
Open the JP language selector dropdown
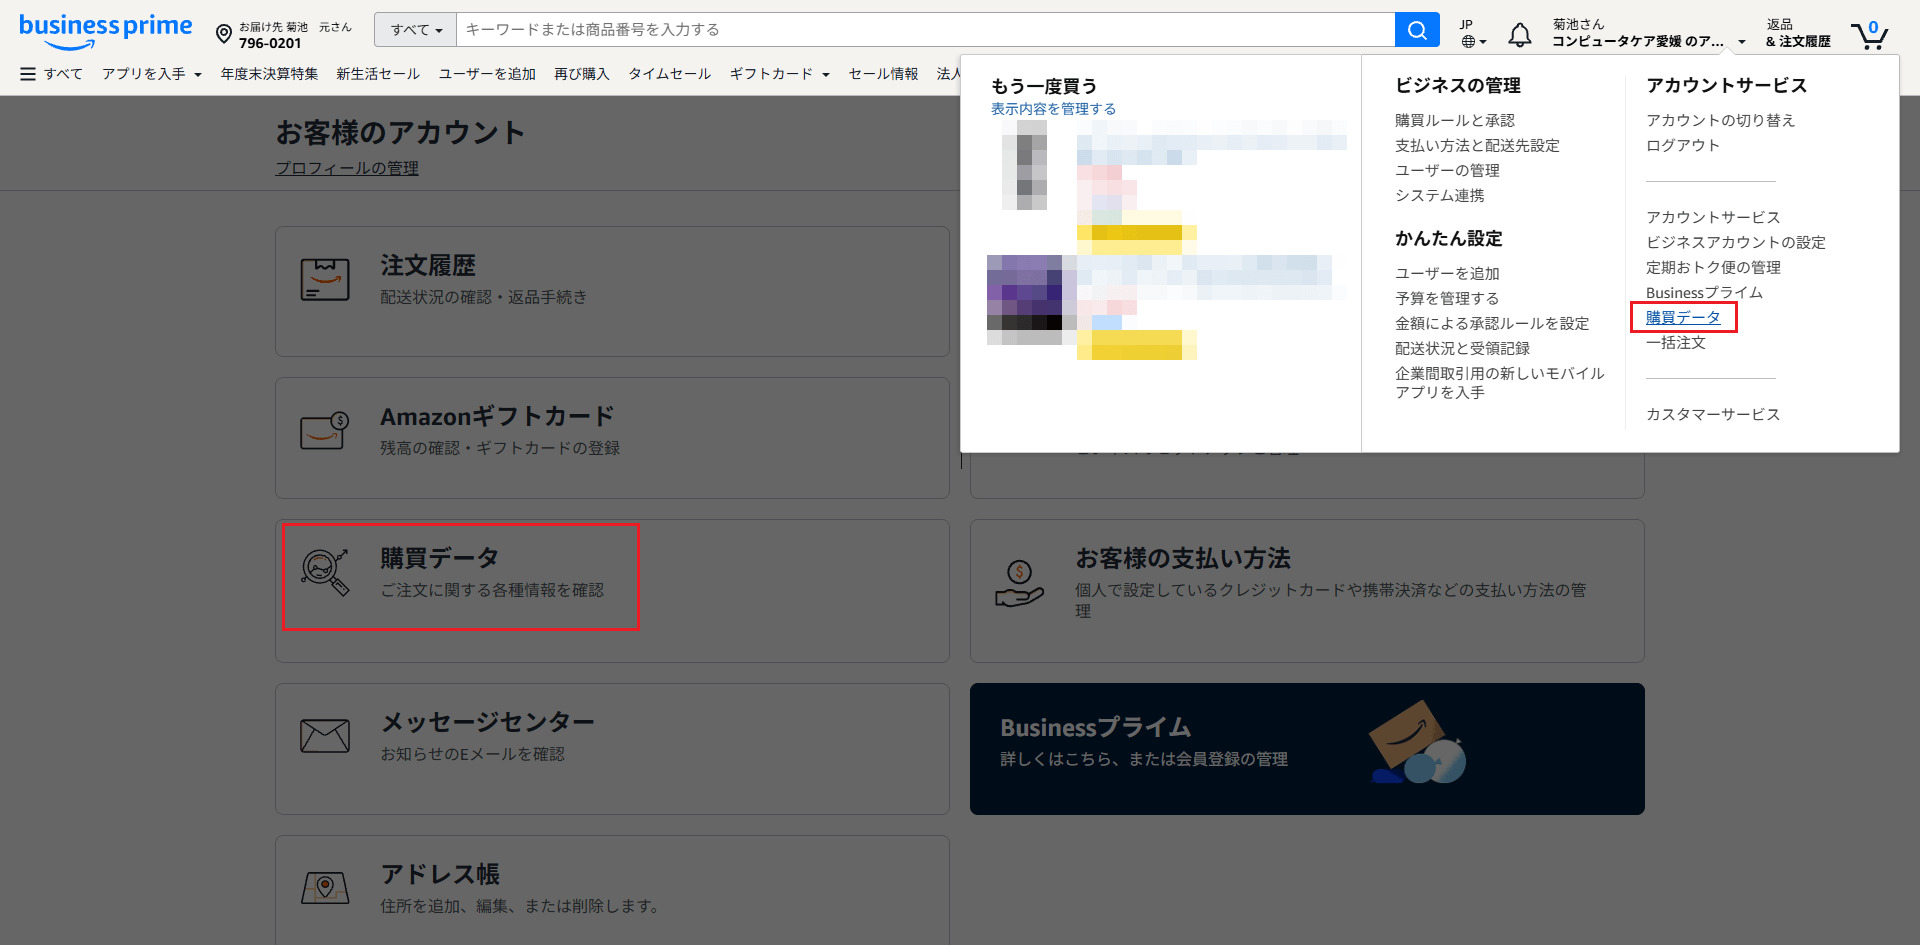point(1473,33)
